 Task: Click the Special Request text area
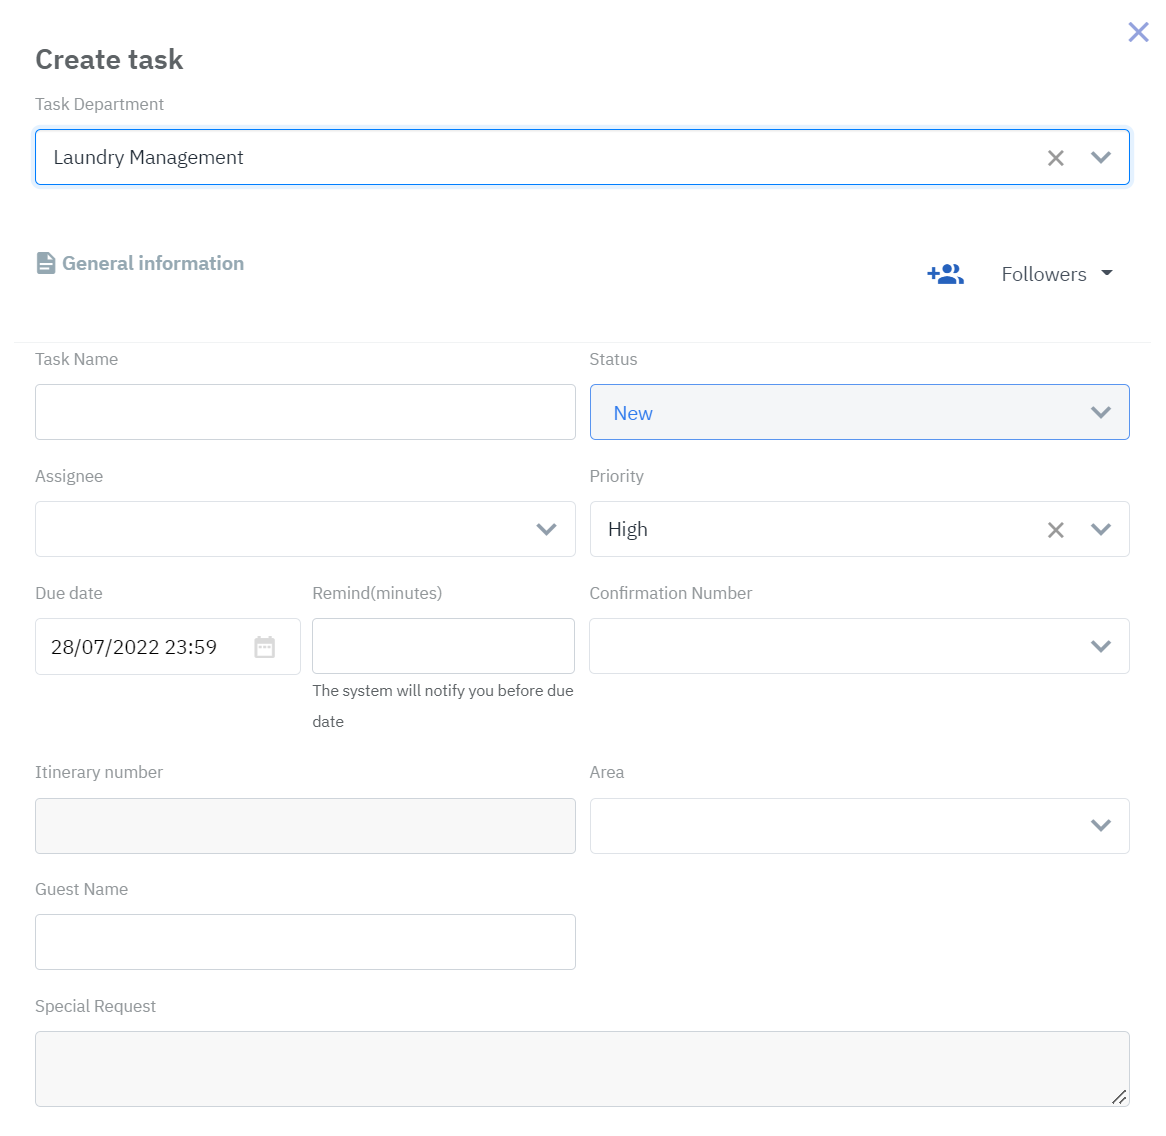(582, 1069)
